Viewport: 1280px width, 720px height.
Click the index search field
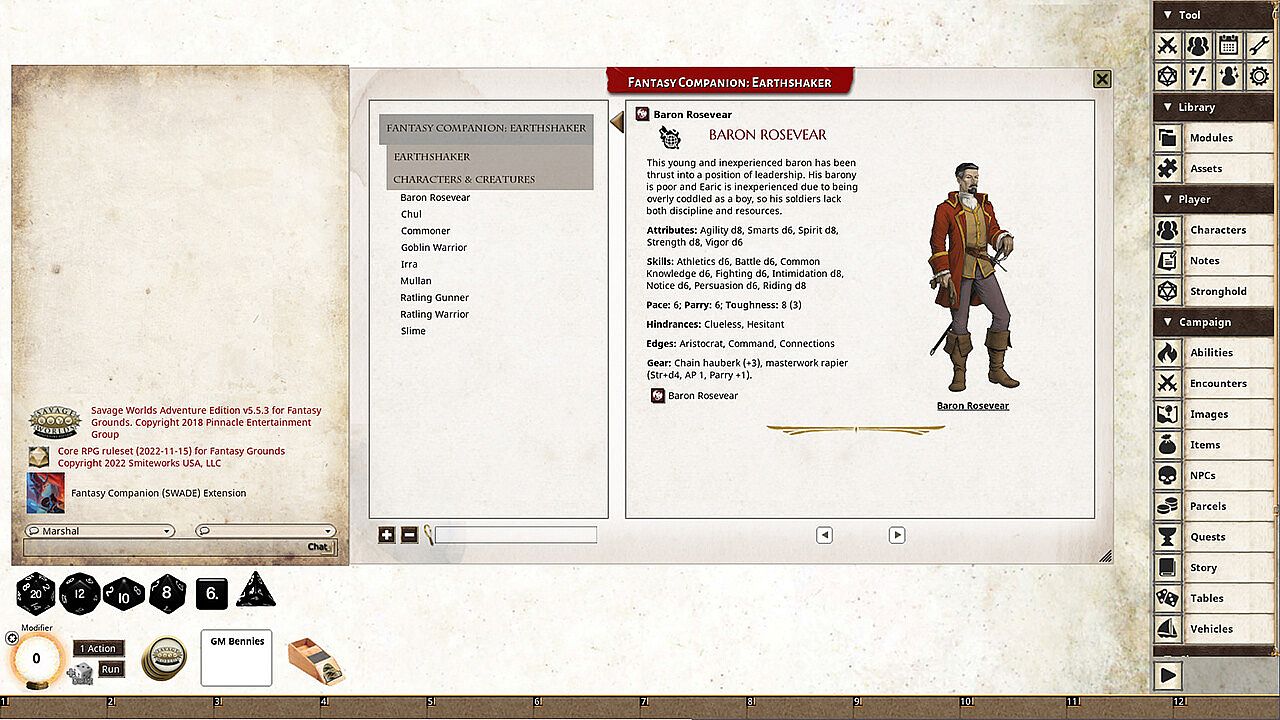pos(516,535)
